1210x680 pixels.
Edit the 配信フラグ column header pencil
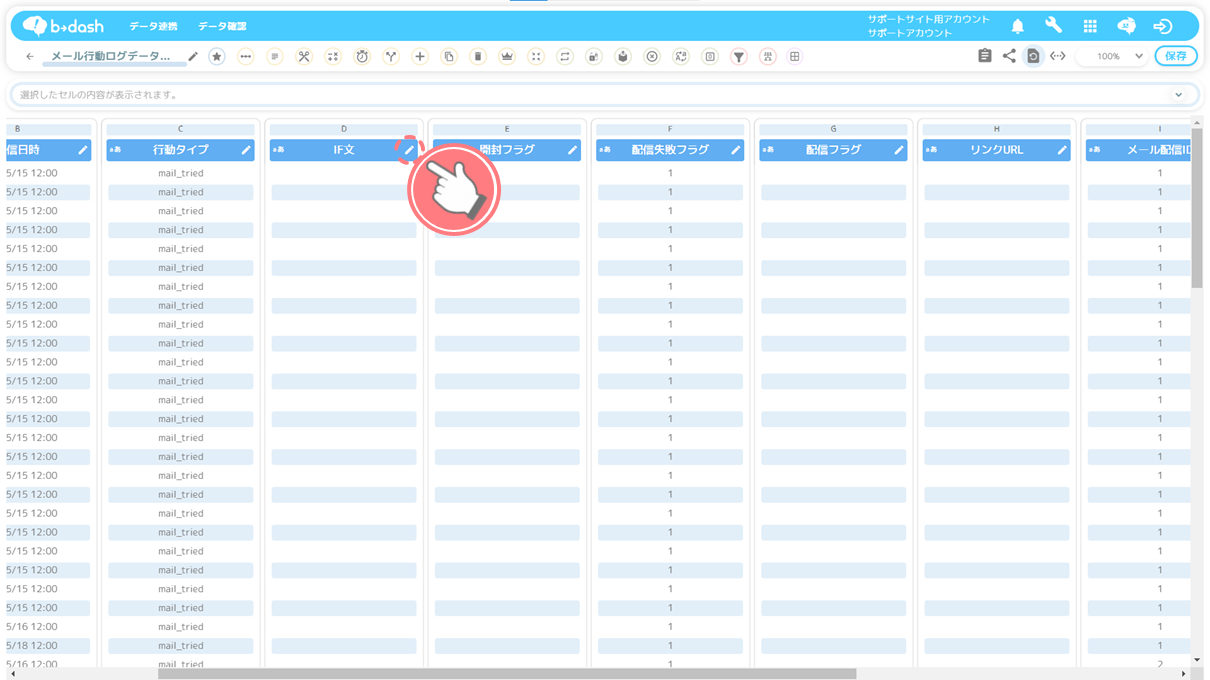point(899,150)
